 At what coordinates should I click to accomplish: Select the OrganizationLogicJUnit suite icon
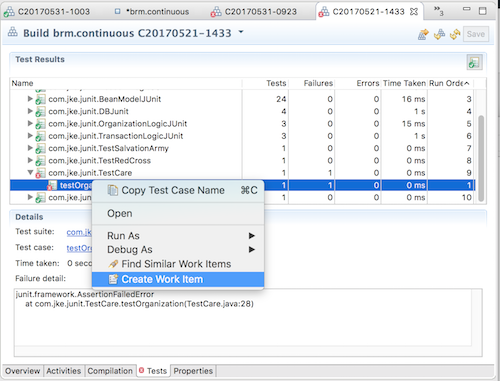click(x=40, y=124)
